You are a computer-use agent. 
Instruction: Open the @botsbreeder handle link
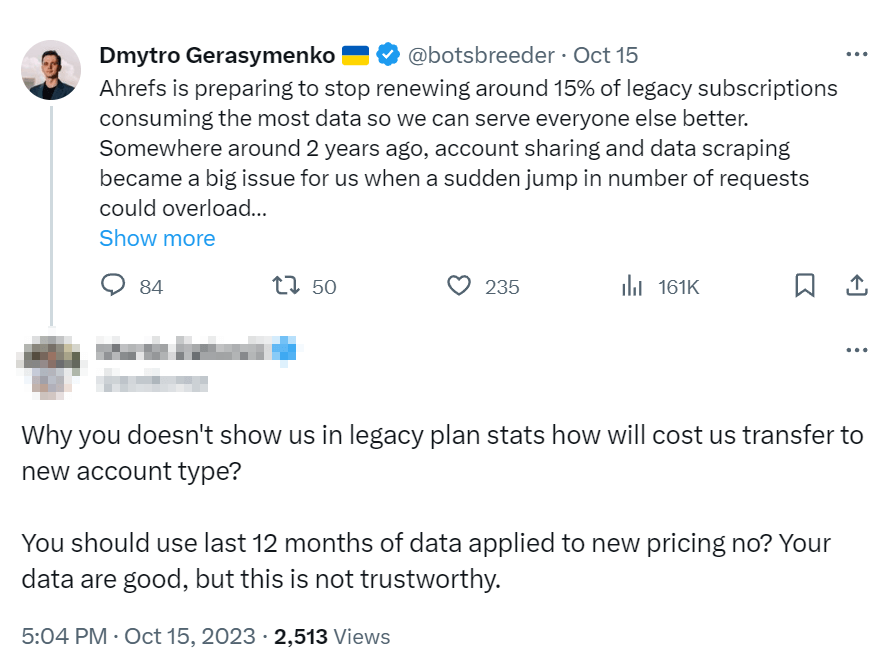pyautogui.click(x=482, y=55)
